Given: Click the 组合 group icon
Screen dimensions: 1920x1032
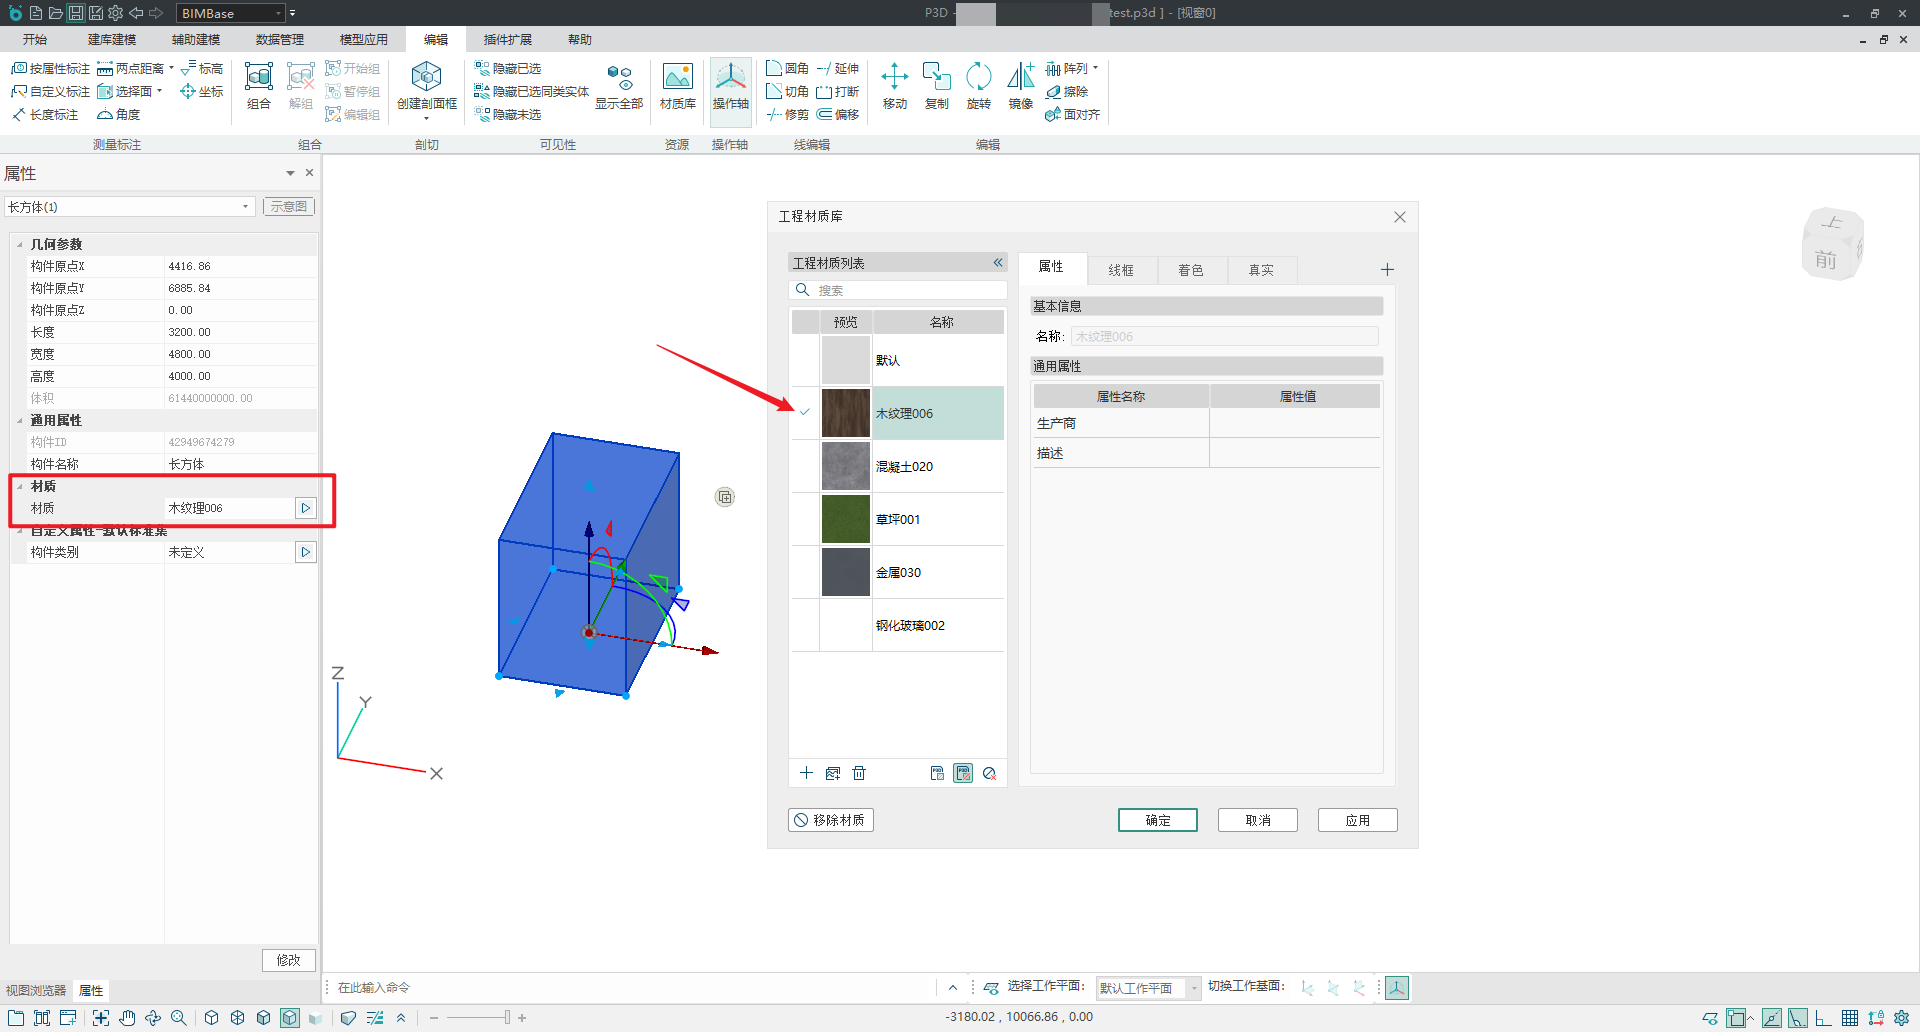Looking at the screenshot, I should (x=259, y=85).
